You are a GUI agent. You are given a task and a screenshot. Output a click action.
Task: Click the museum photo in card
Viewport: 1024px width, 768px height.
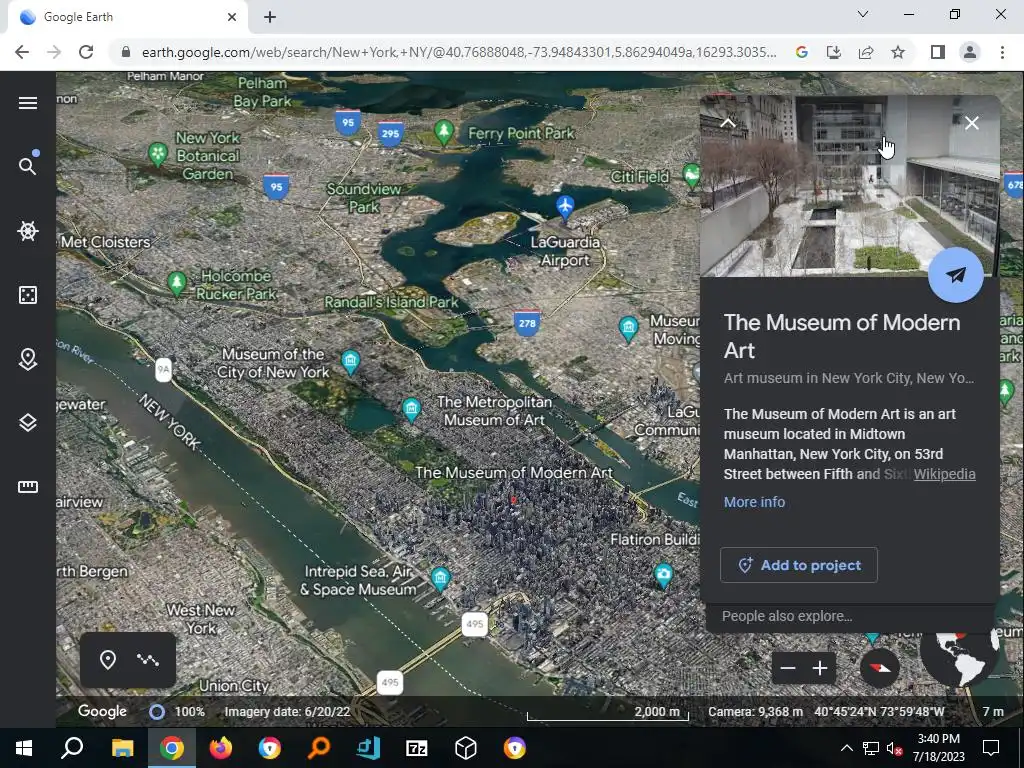(849, 186)
